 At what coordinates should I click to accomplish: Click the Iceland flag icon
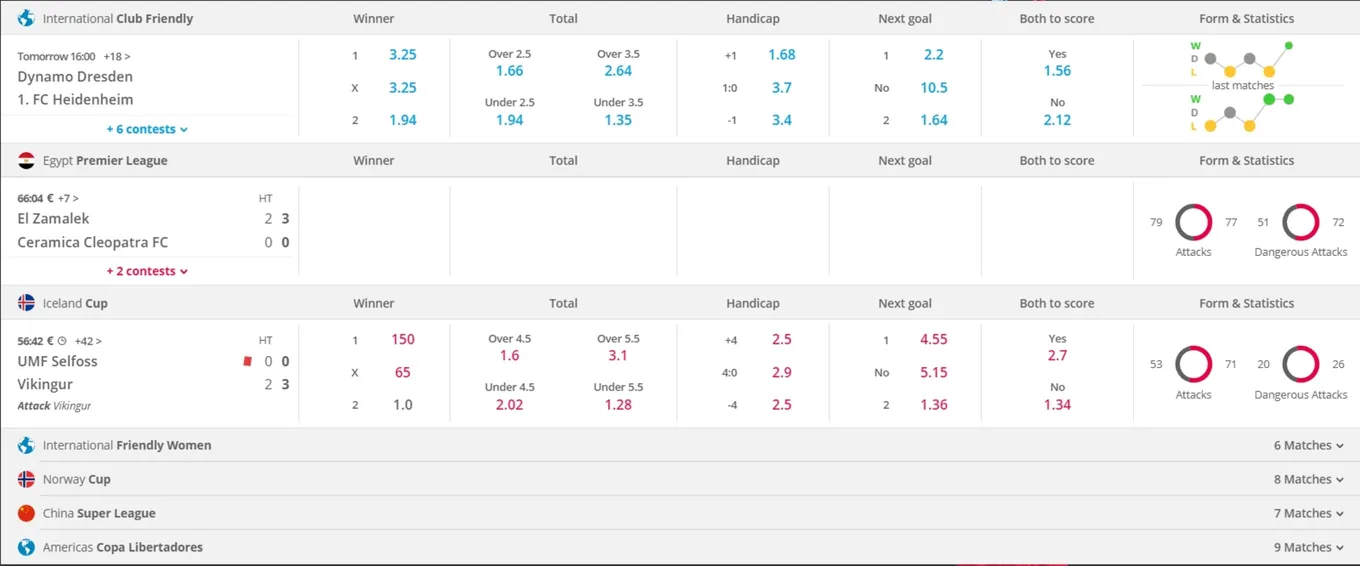(x=26, y=303)
